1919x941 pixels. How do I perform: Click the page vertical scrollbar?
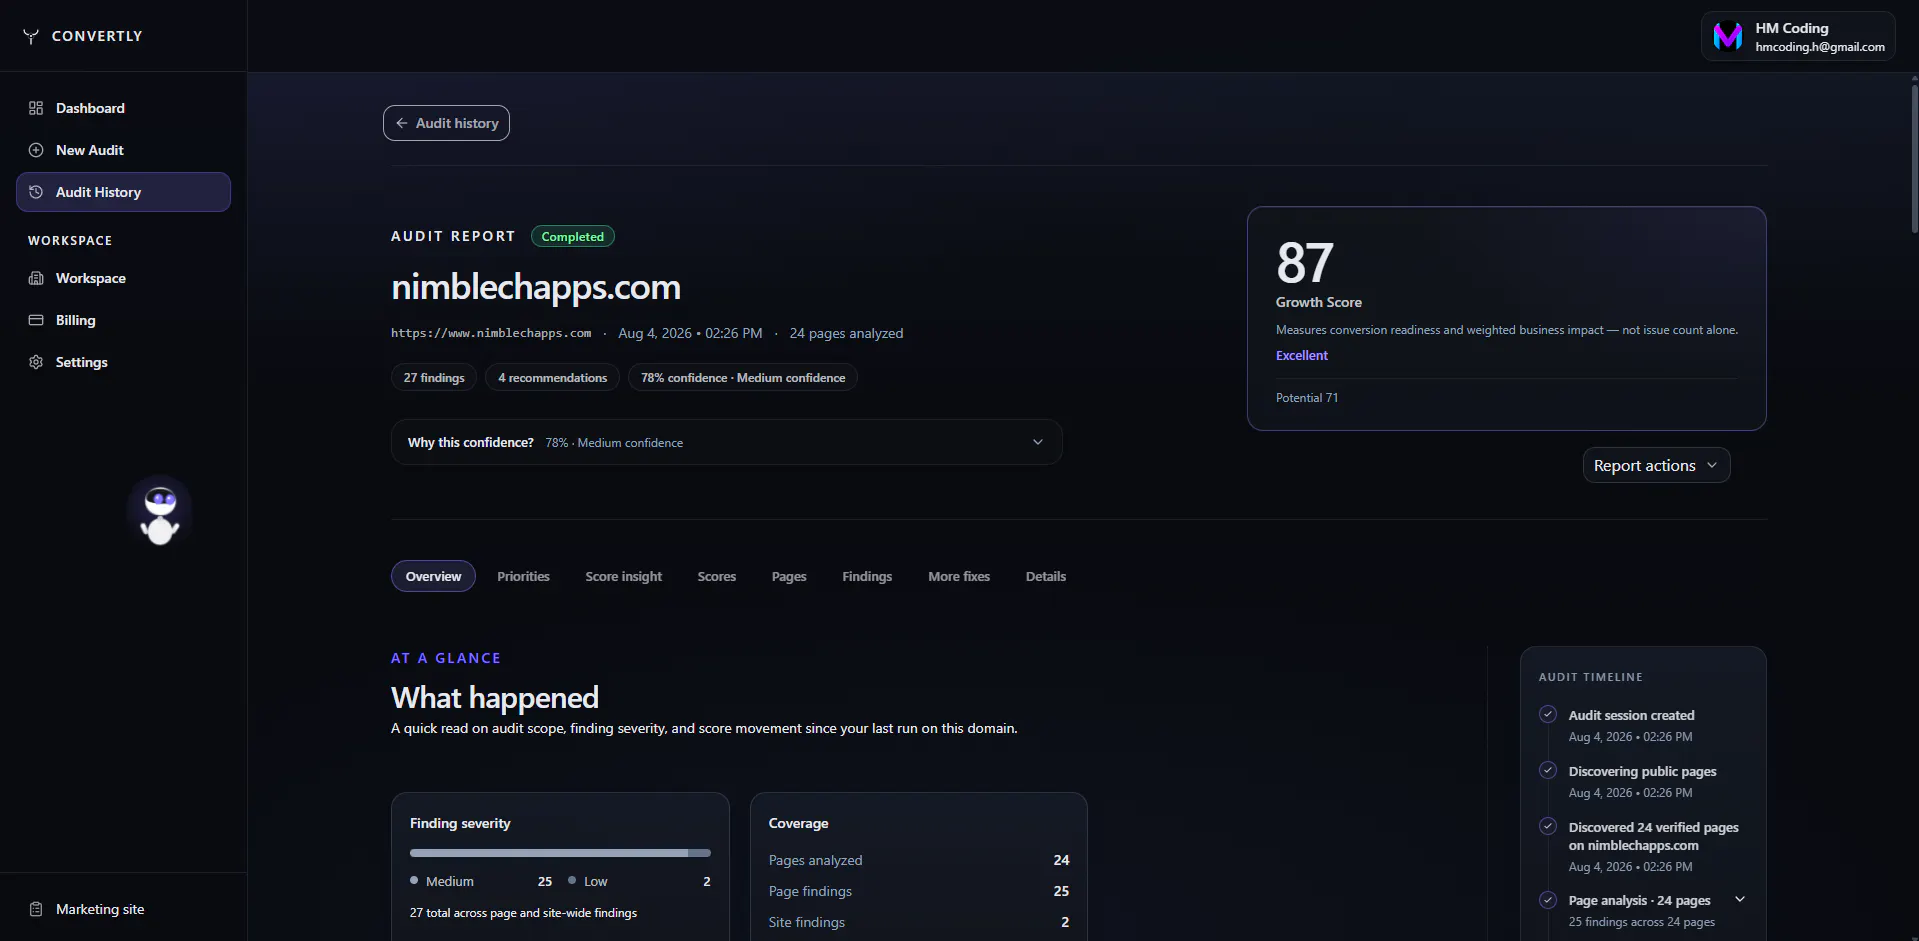[1914, 160]
